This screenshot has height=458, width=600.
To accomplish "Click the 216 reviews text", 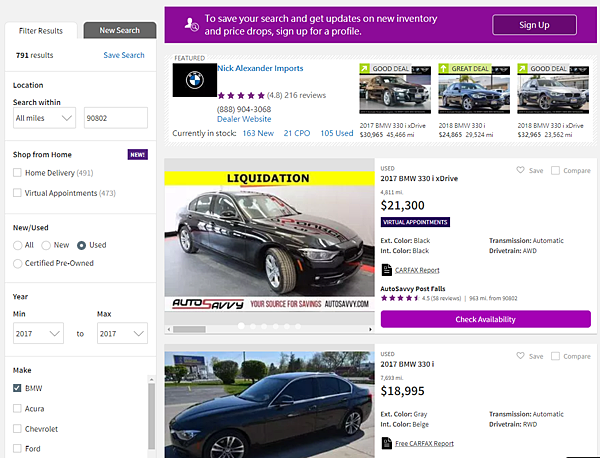I will coord(305,95).
